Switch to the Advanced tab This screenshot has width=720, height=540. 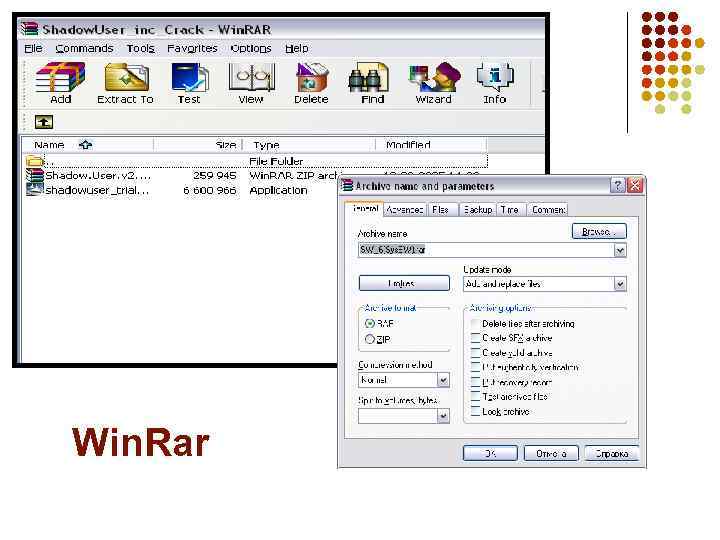tap(405, 210)
